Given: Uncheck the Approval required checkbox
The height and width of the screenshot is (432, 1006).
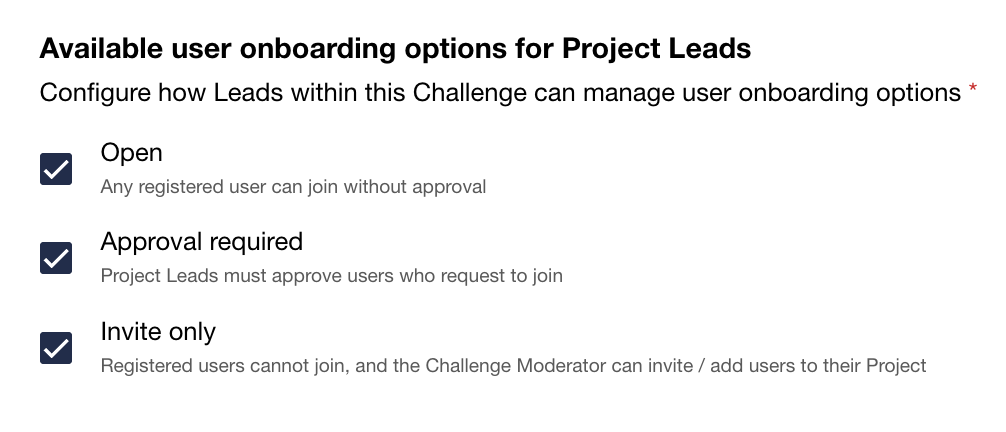Looking at the screenshot, I should coord(56,258).
